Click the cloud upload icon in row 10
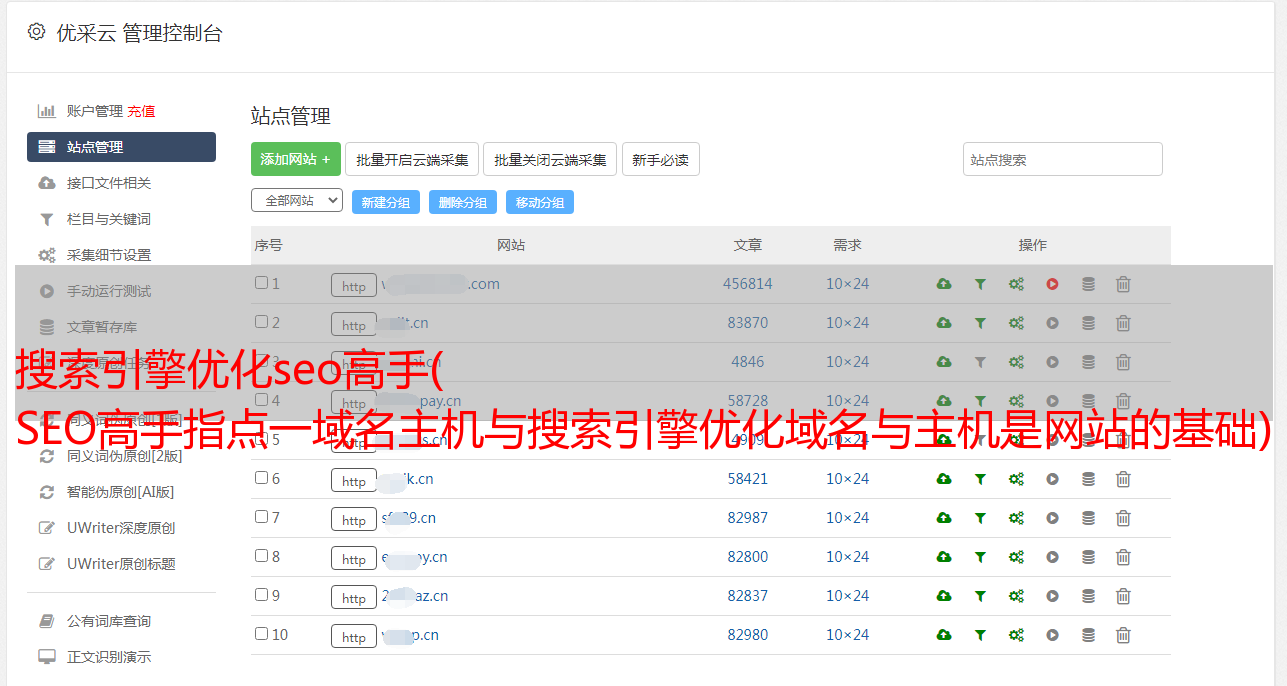The image size is (1287, 686). [x=944, y=635]
